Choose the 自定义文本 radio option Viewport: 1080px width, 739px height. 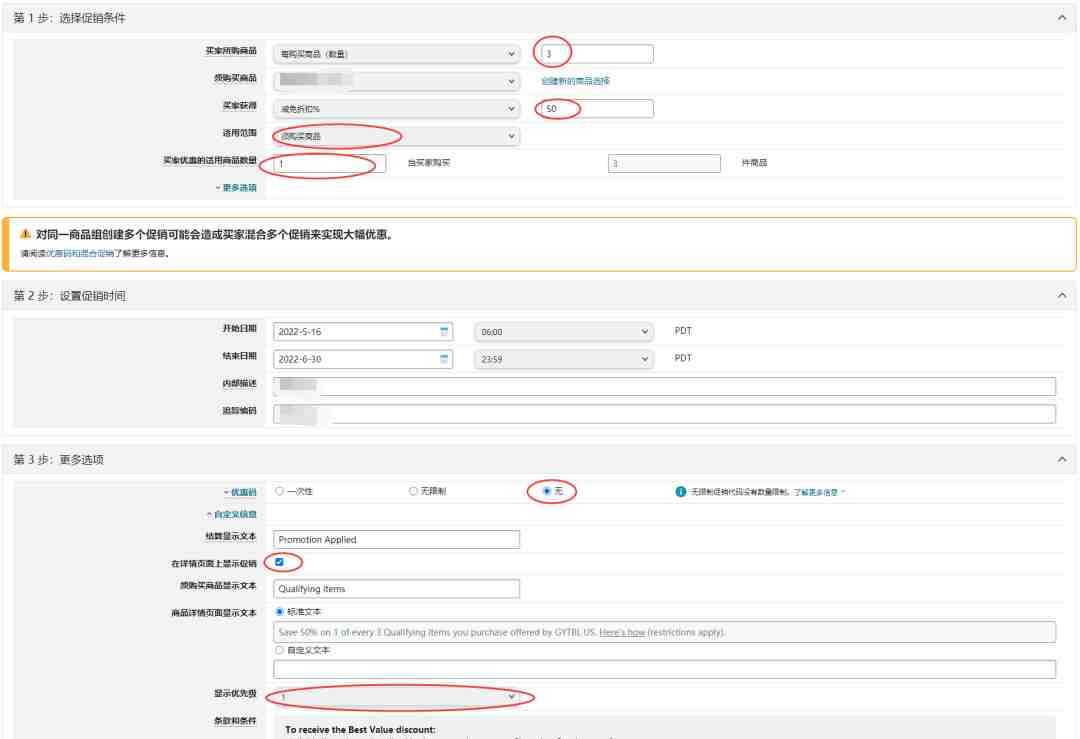[280, 650]
